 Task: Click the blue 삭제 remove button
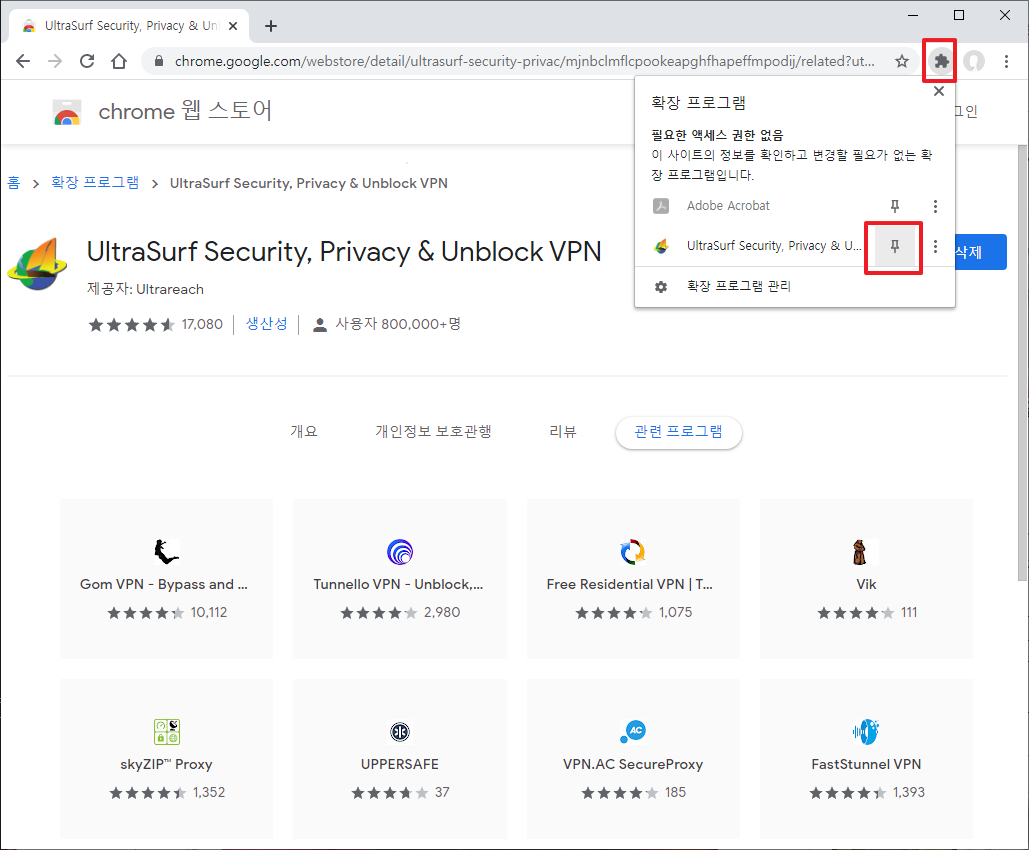pos(980,252)
